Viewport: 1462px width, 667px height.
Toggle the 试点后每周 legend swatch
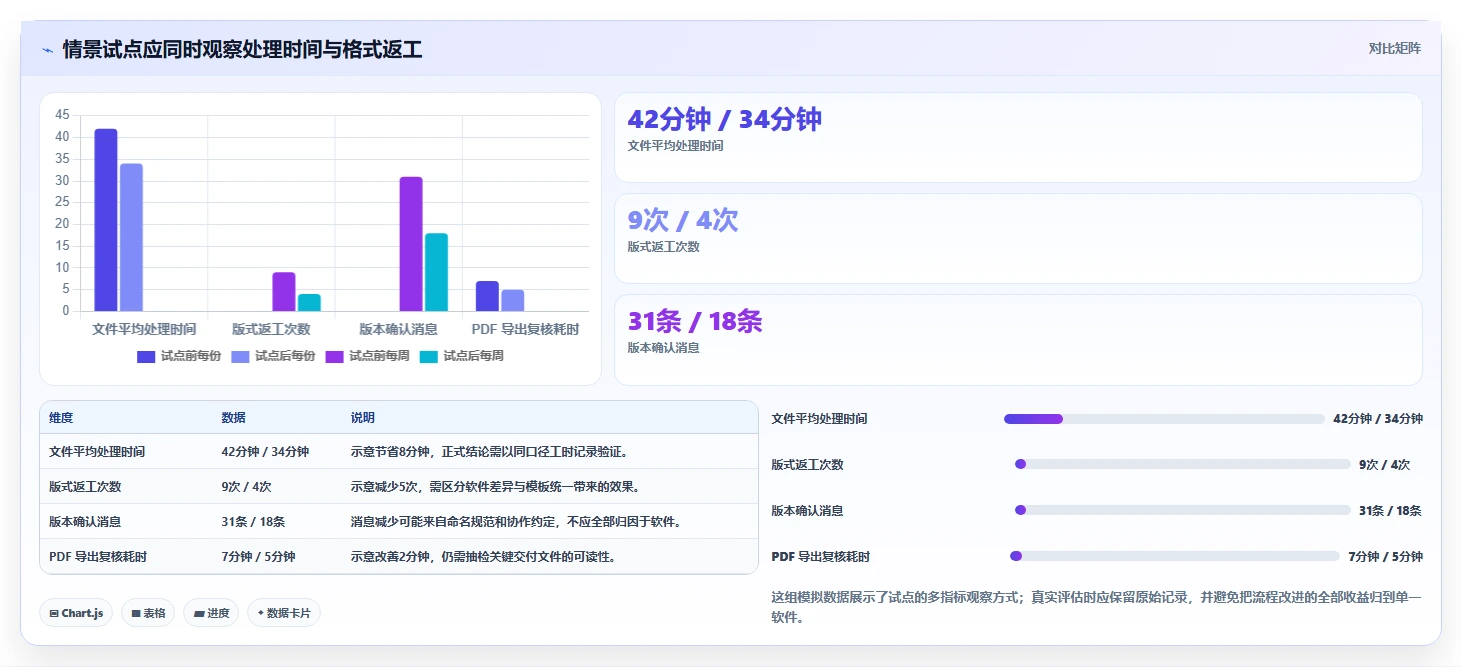point(428,356)
